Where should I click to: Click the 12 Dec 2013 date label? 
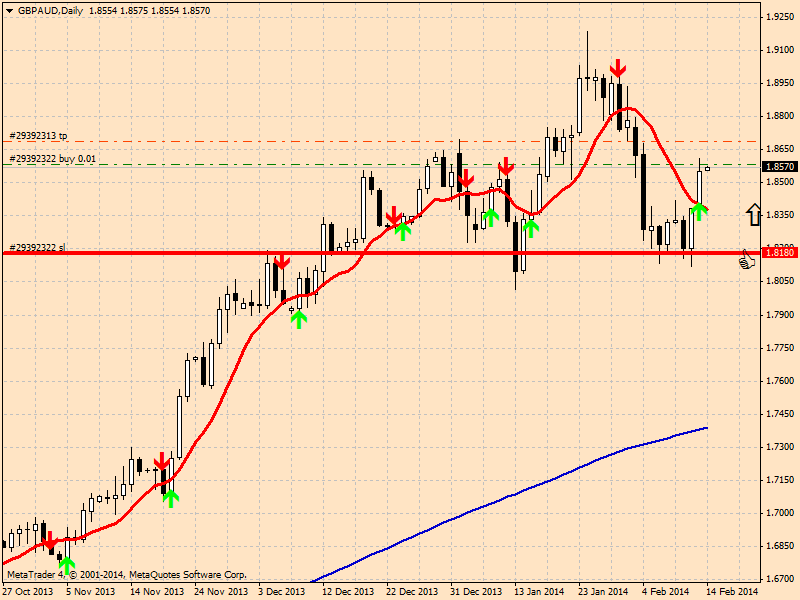pos(348,592)
